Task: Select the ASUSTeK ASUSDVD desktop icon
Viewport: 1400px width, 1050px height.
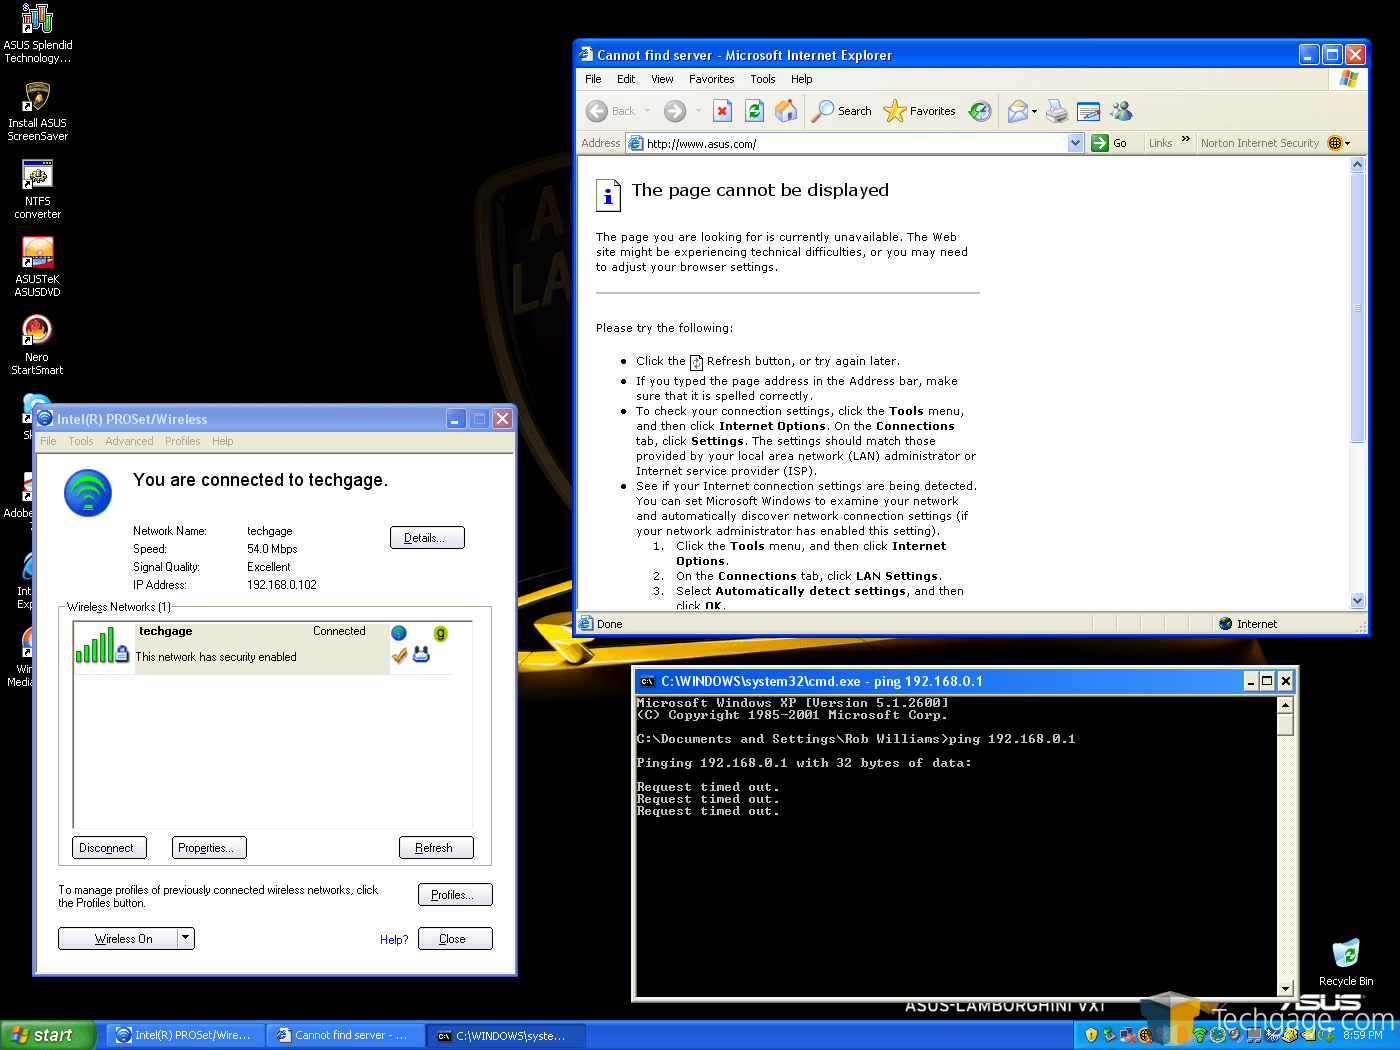Action: click(37, 268)
